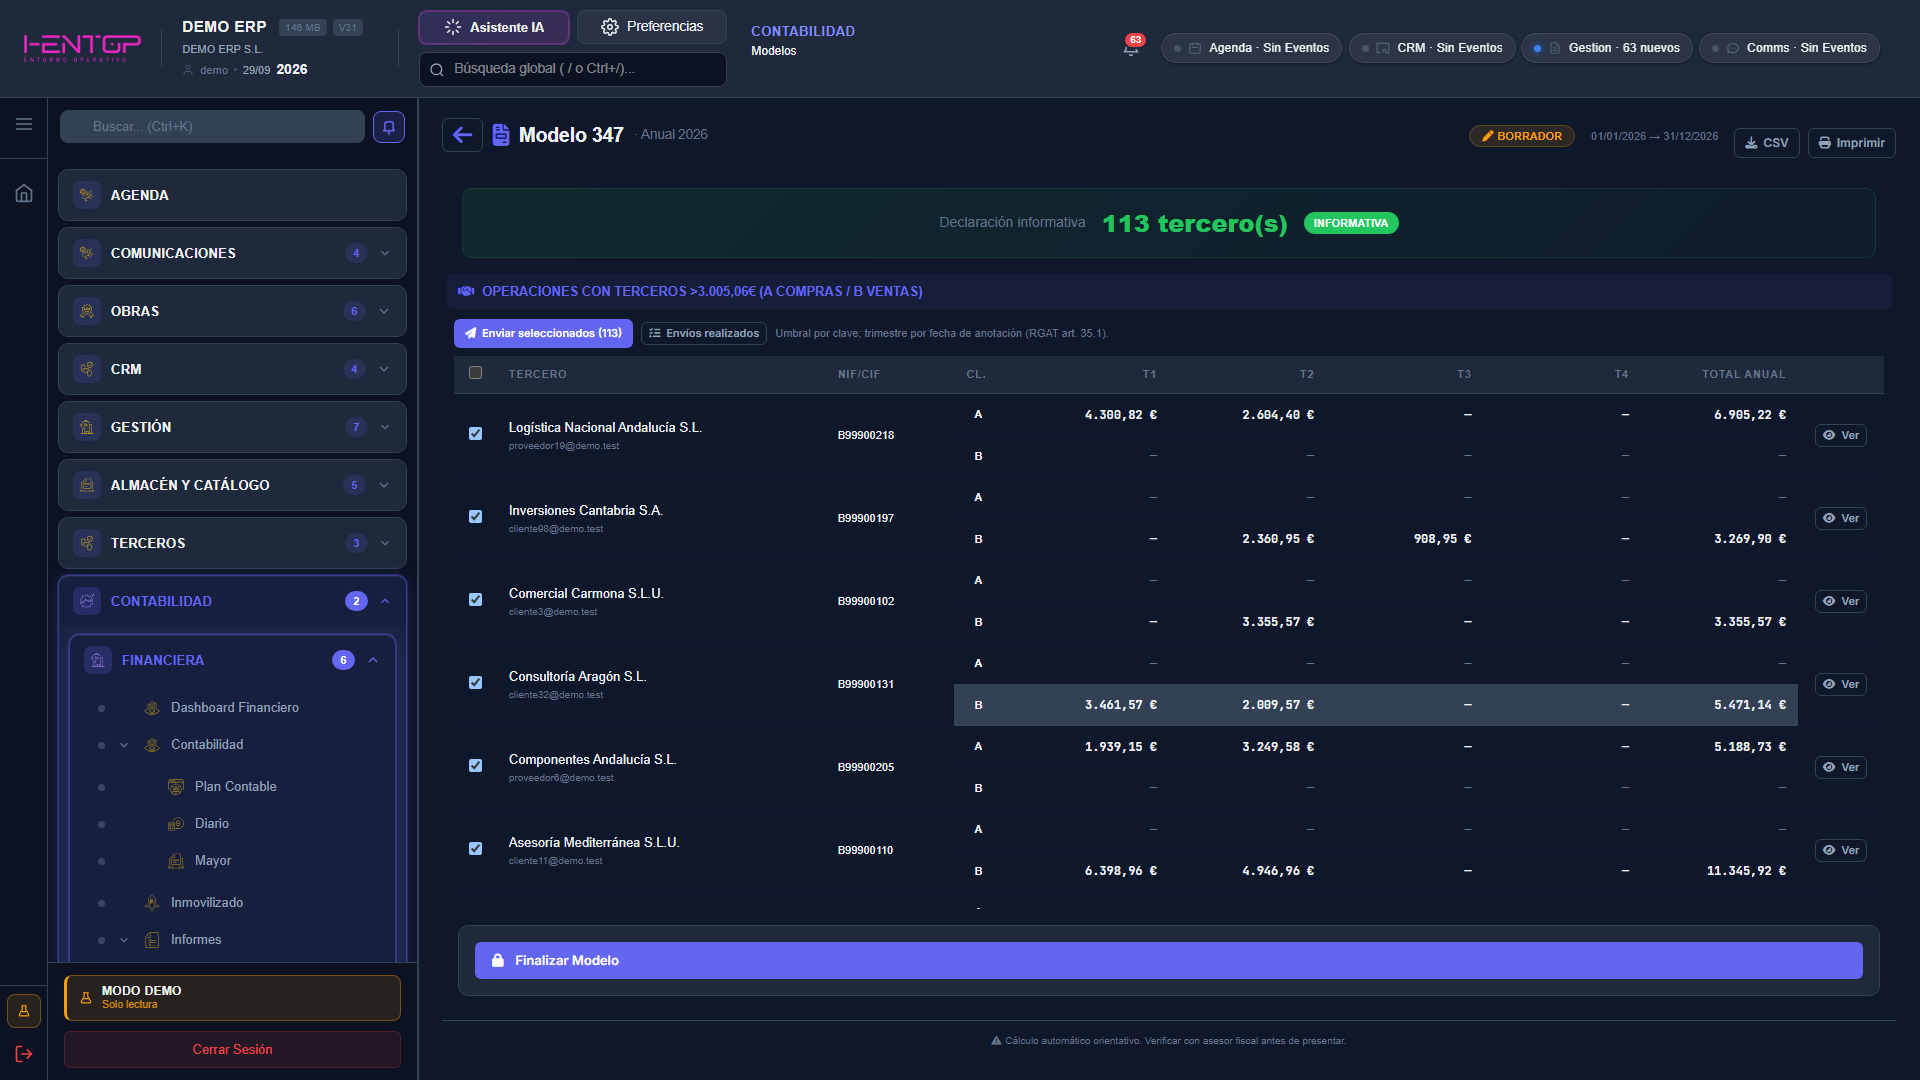The height and width of the screenshot is (1080, 1920).
Task: Open the notifications bell with 63 badge
Action: pyautogui.click(x=1131, y=47)
